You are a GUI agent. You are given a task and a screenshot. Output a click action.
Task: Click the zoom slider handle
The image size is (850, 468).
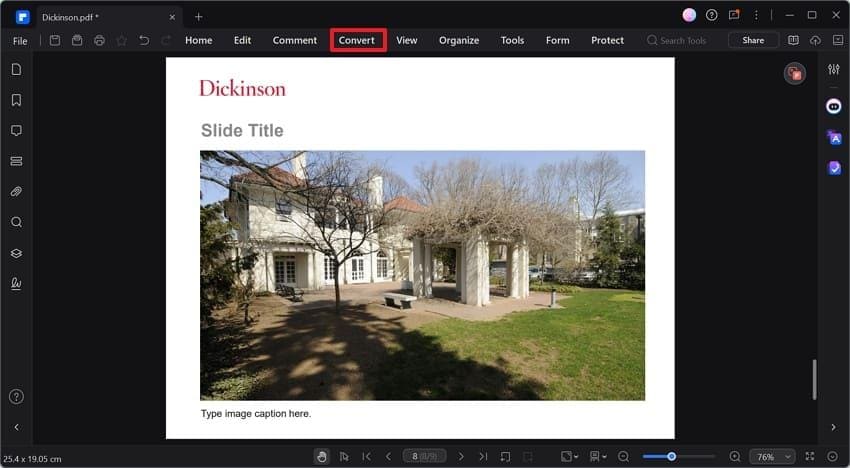pos(671,457)
